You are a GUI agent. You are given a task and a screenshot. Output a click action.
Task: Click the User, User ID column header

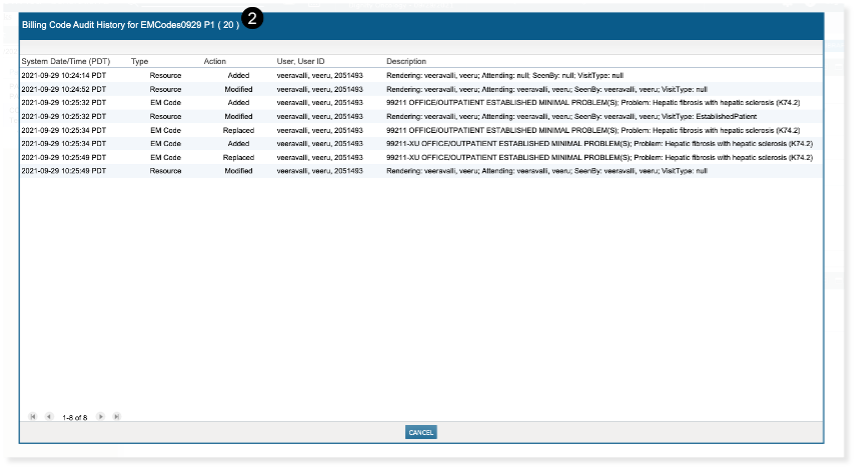300,62
